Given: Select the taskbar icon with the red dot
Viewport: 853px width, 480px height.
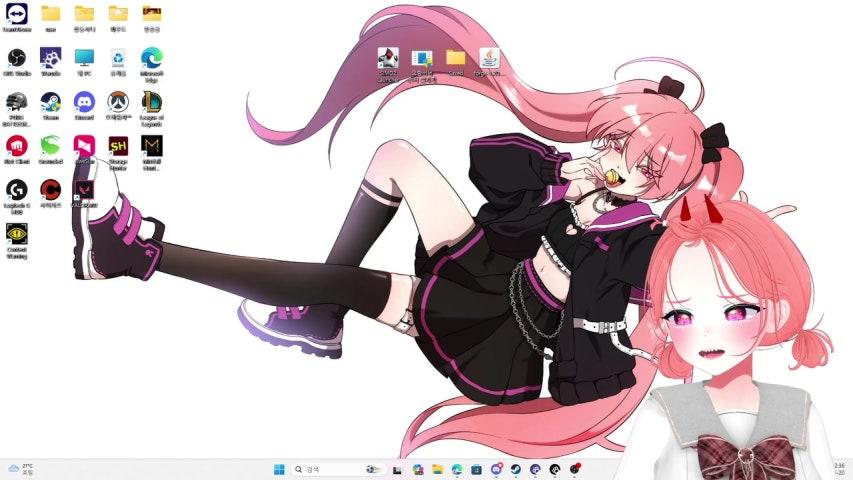Looking at the screenshot, I should [575, 469].
